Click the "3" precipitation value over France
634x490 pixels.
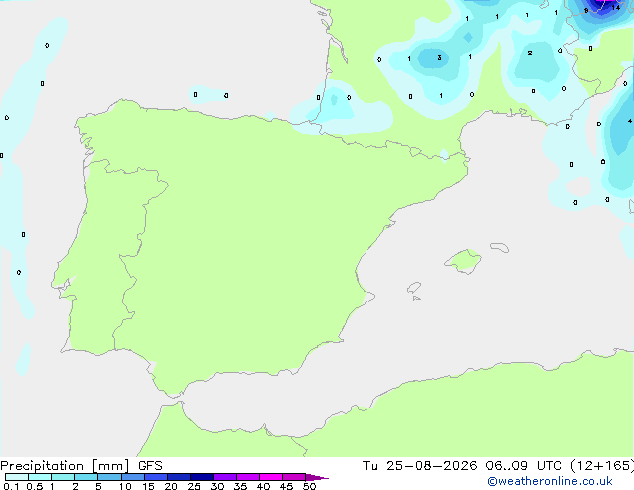pyautogui.click(x=440, y=57)
